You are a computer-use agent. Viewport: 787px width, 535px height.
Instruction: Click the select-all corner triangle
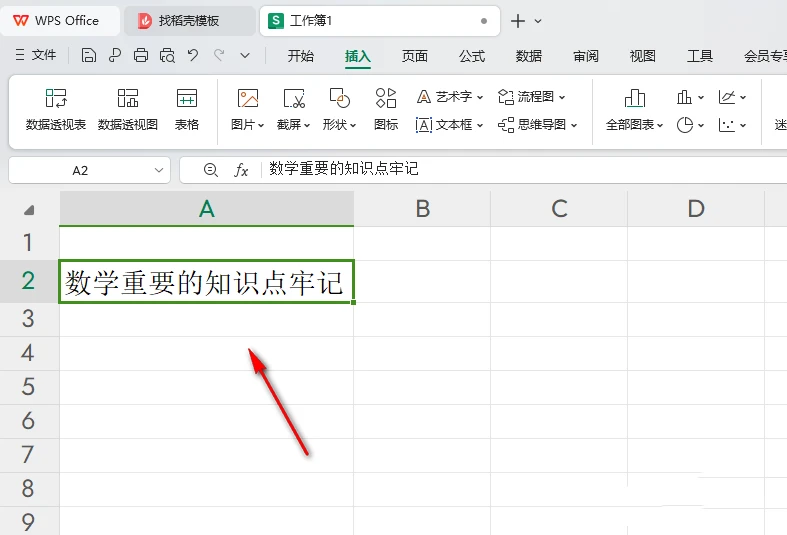[29, 209]
